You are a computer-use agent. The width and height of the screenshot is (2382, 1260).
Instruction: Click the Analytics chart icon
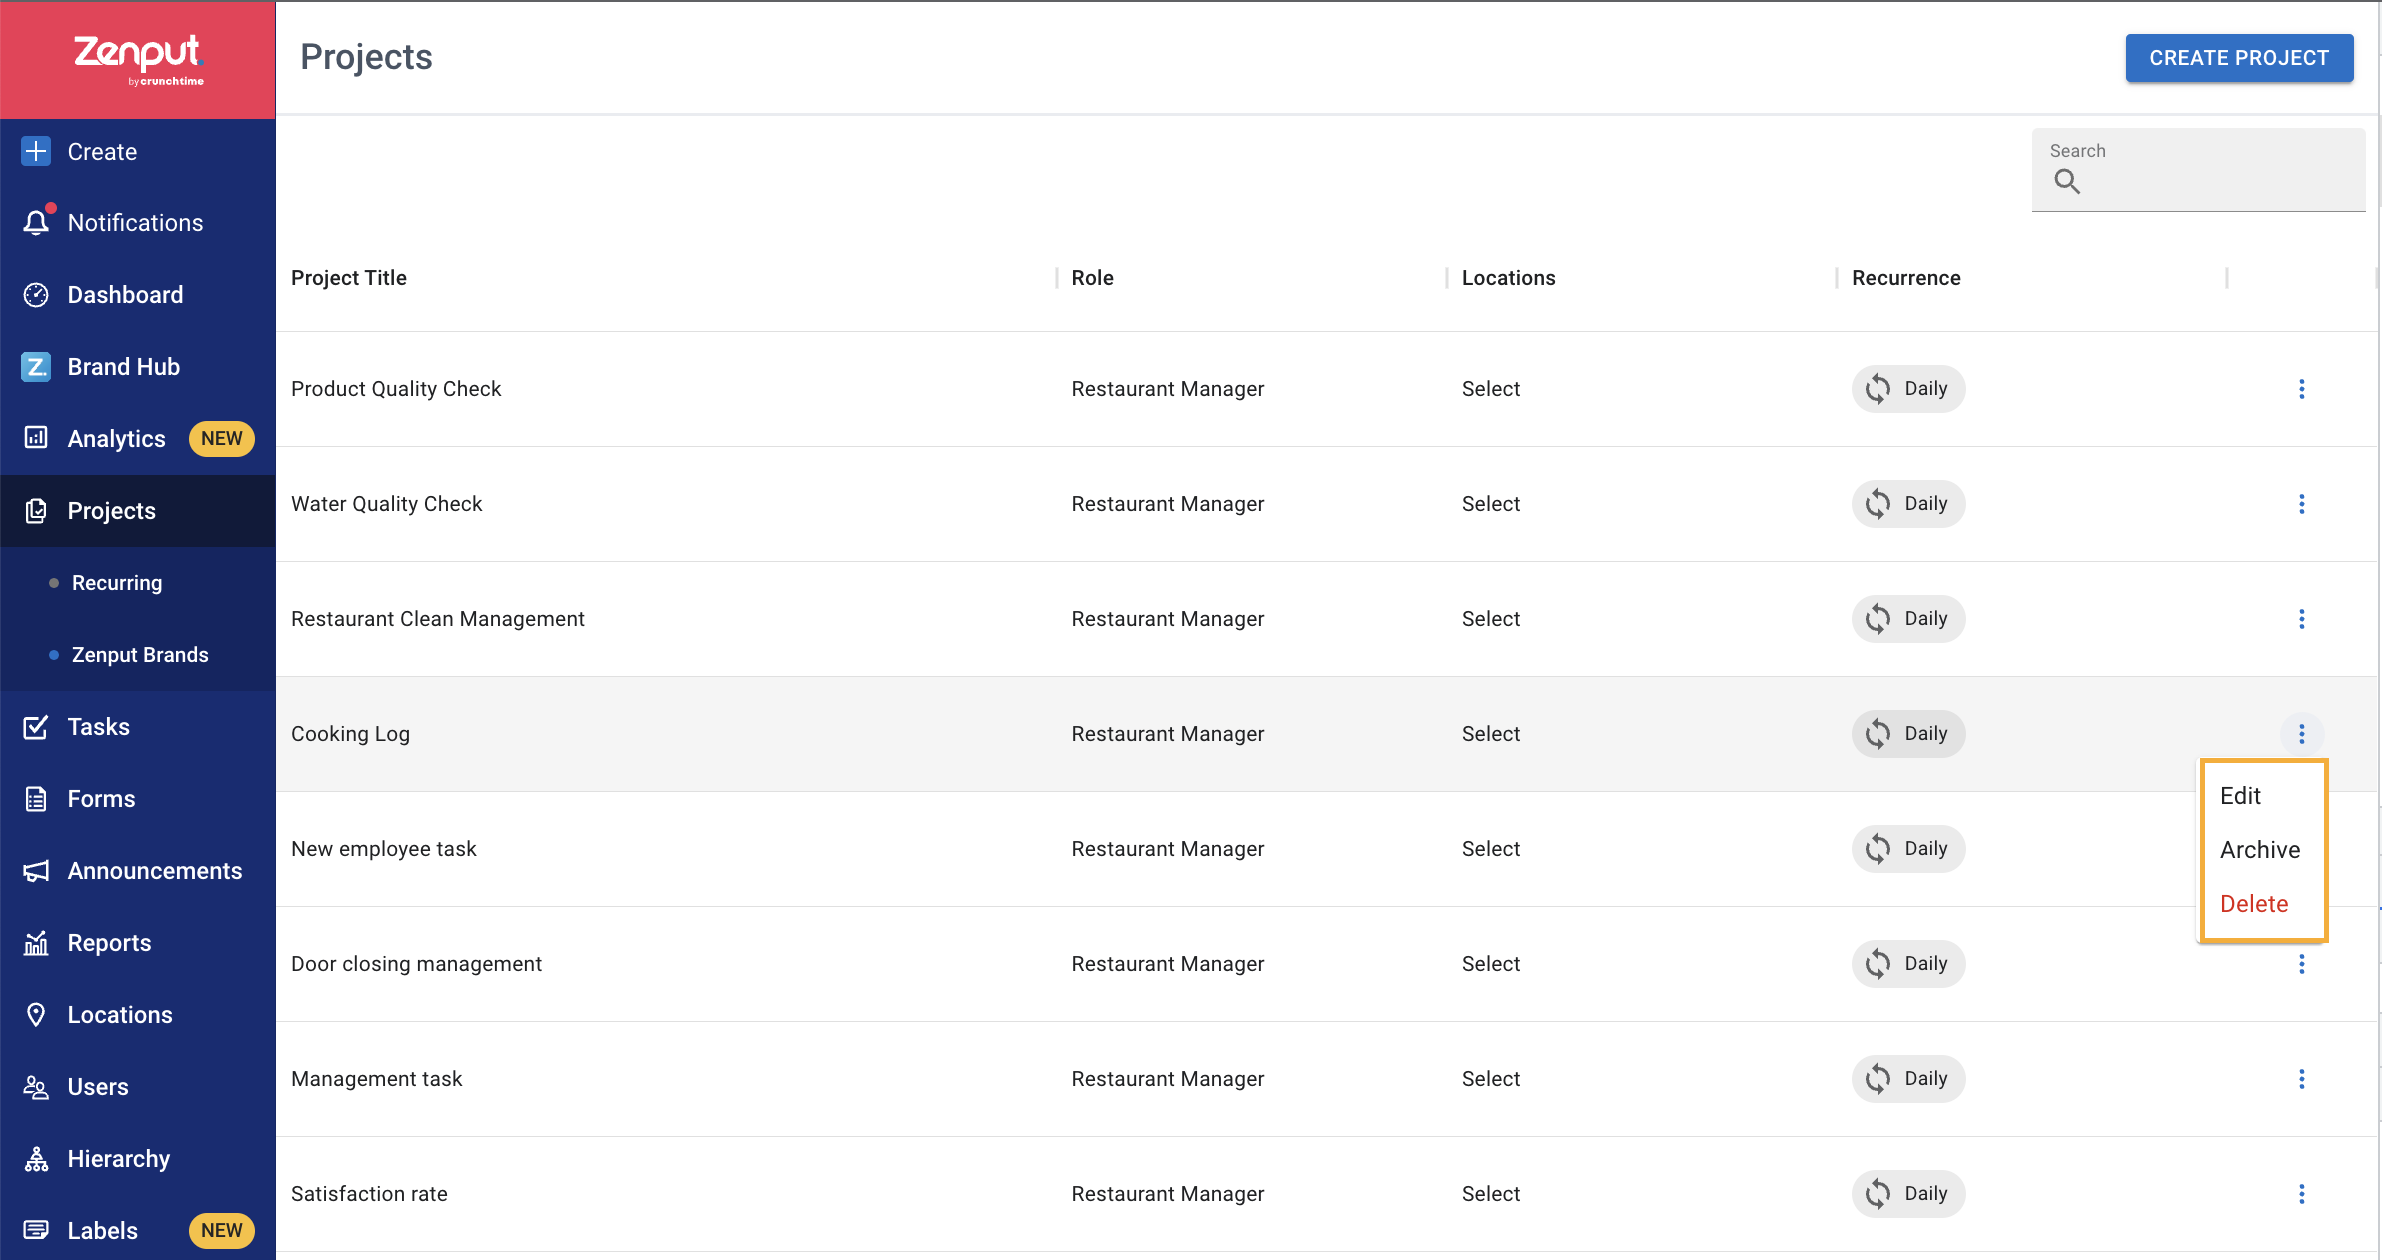click(x=36, y=438)
